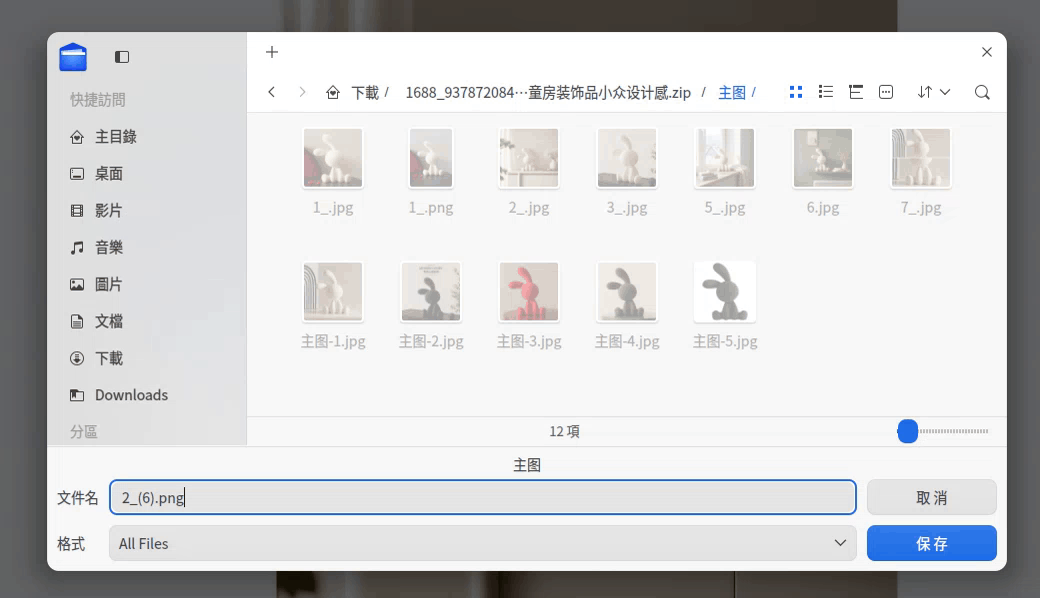Select the 5_.jpg thumbnail

[725, 158]
